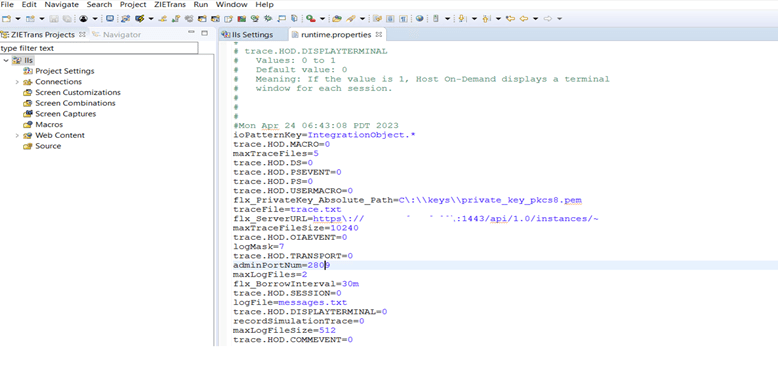
Task: Collapse the lls project tree node
Action: pos(6,61)
